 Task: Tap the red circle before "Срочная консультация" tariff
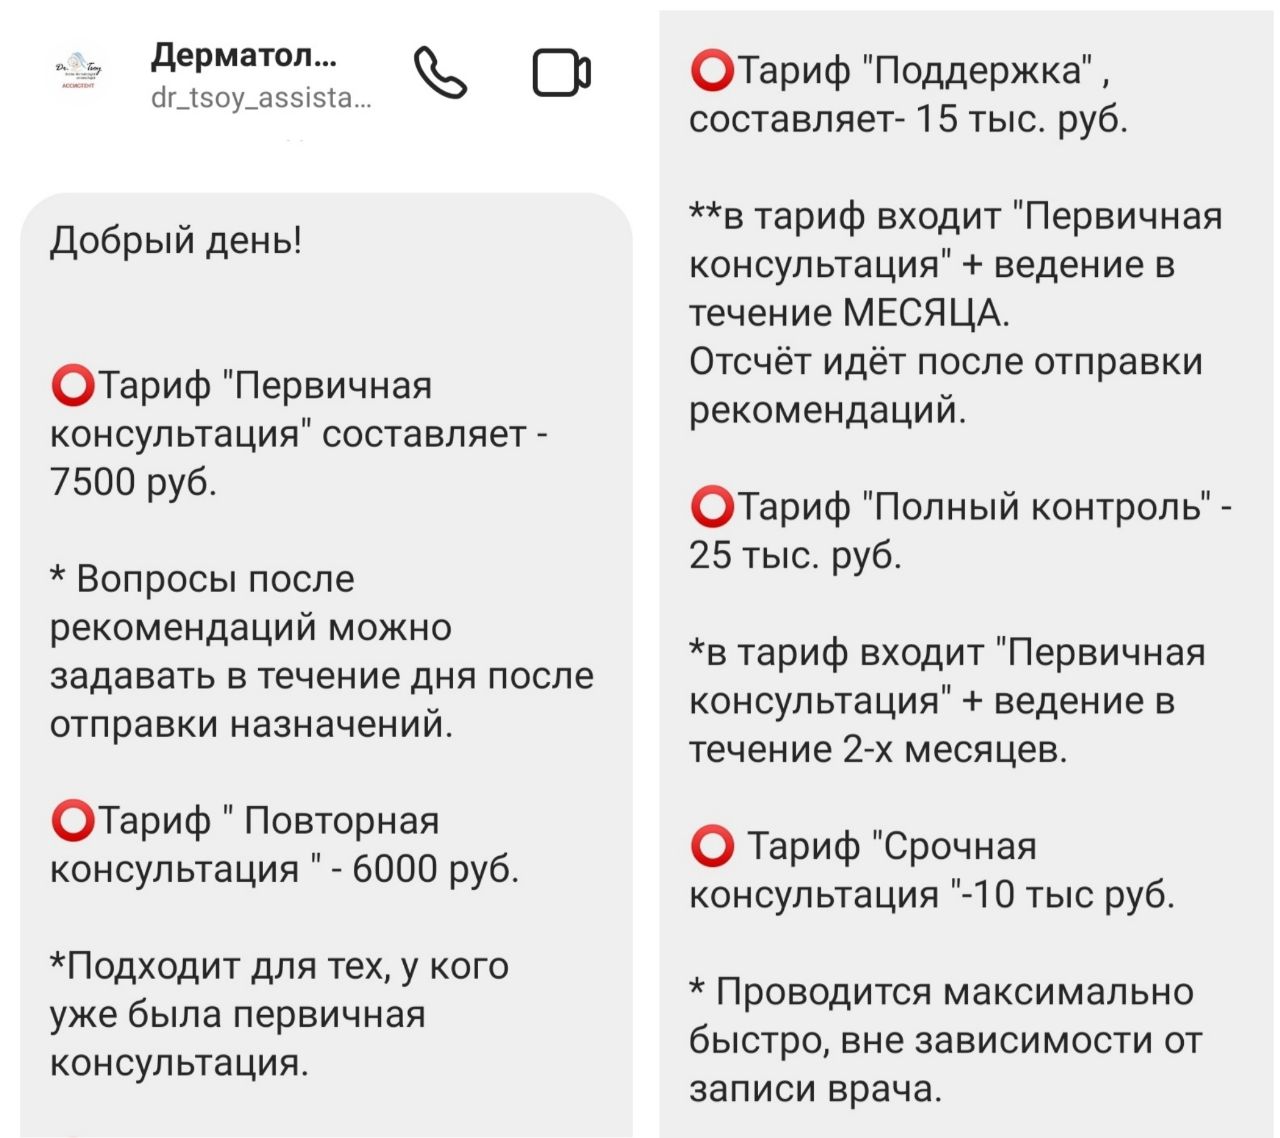[x=711, y=847]
